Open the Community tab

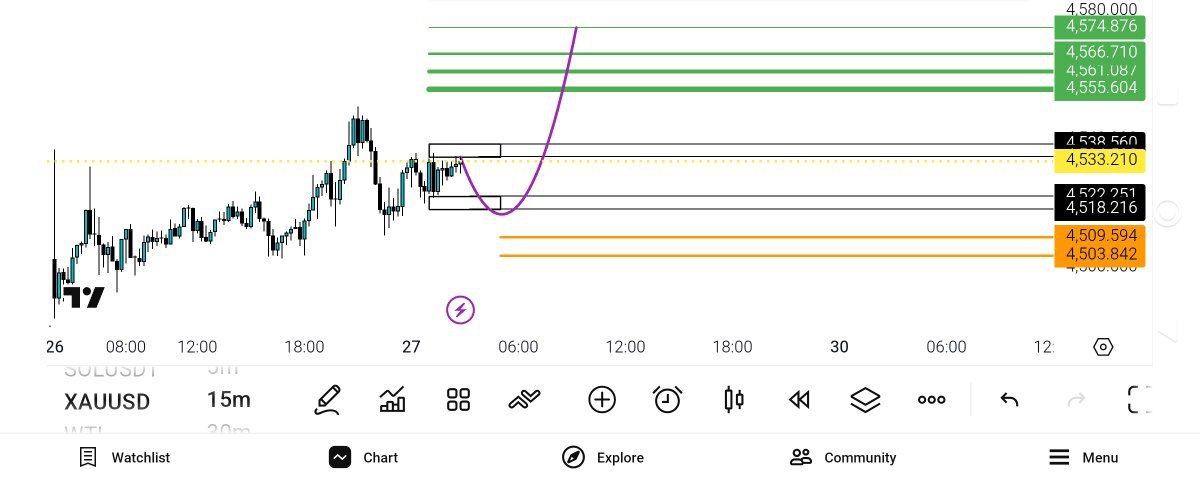pos(842,457)
